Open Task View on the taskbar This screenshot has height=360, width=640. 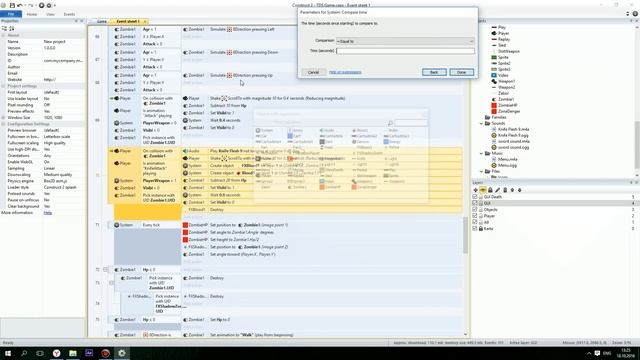(x=40, y=353)
